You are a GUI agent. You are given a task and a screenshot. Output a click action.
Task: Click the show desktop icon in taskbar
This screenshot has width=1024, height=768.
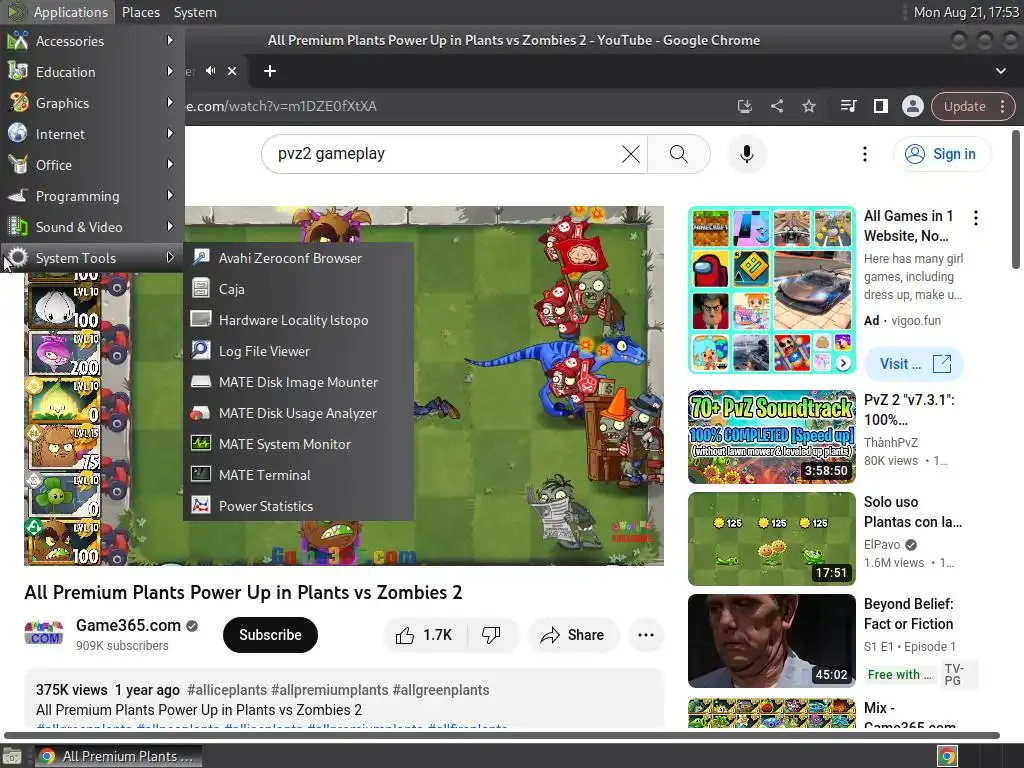[12, 756]
